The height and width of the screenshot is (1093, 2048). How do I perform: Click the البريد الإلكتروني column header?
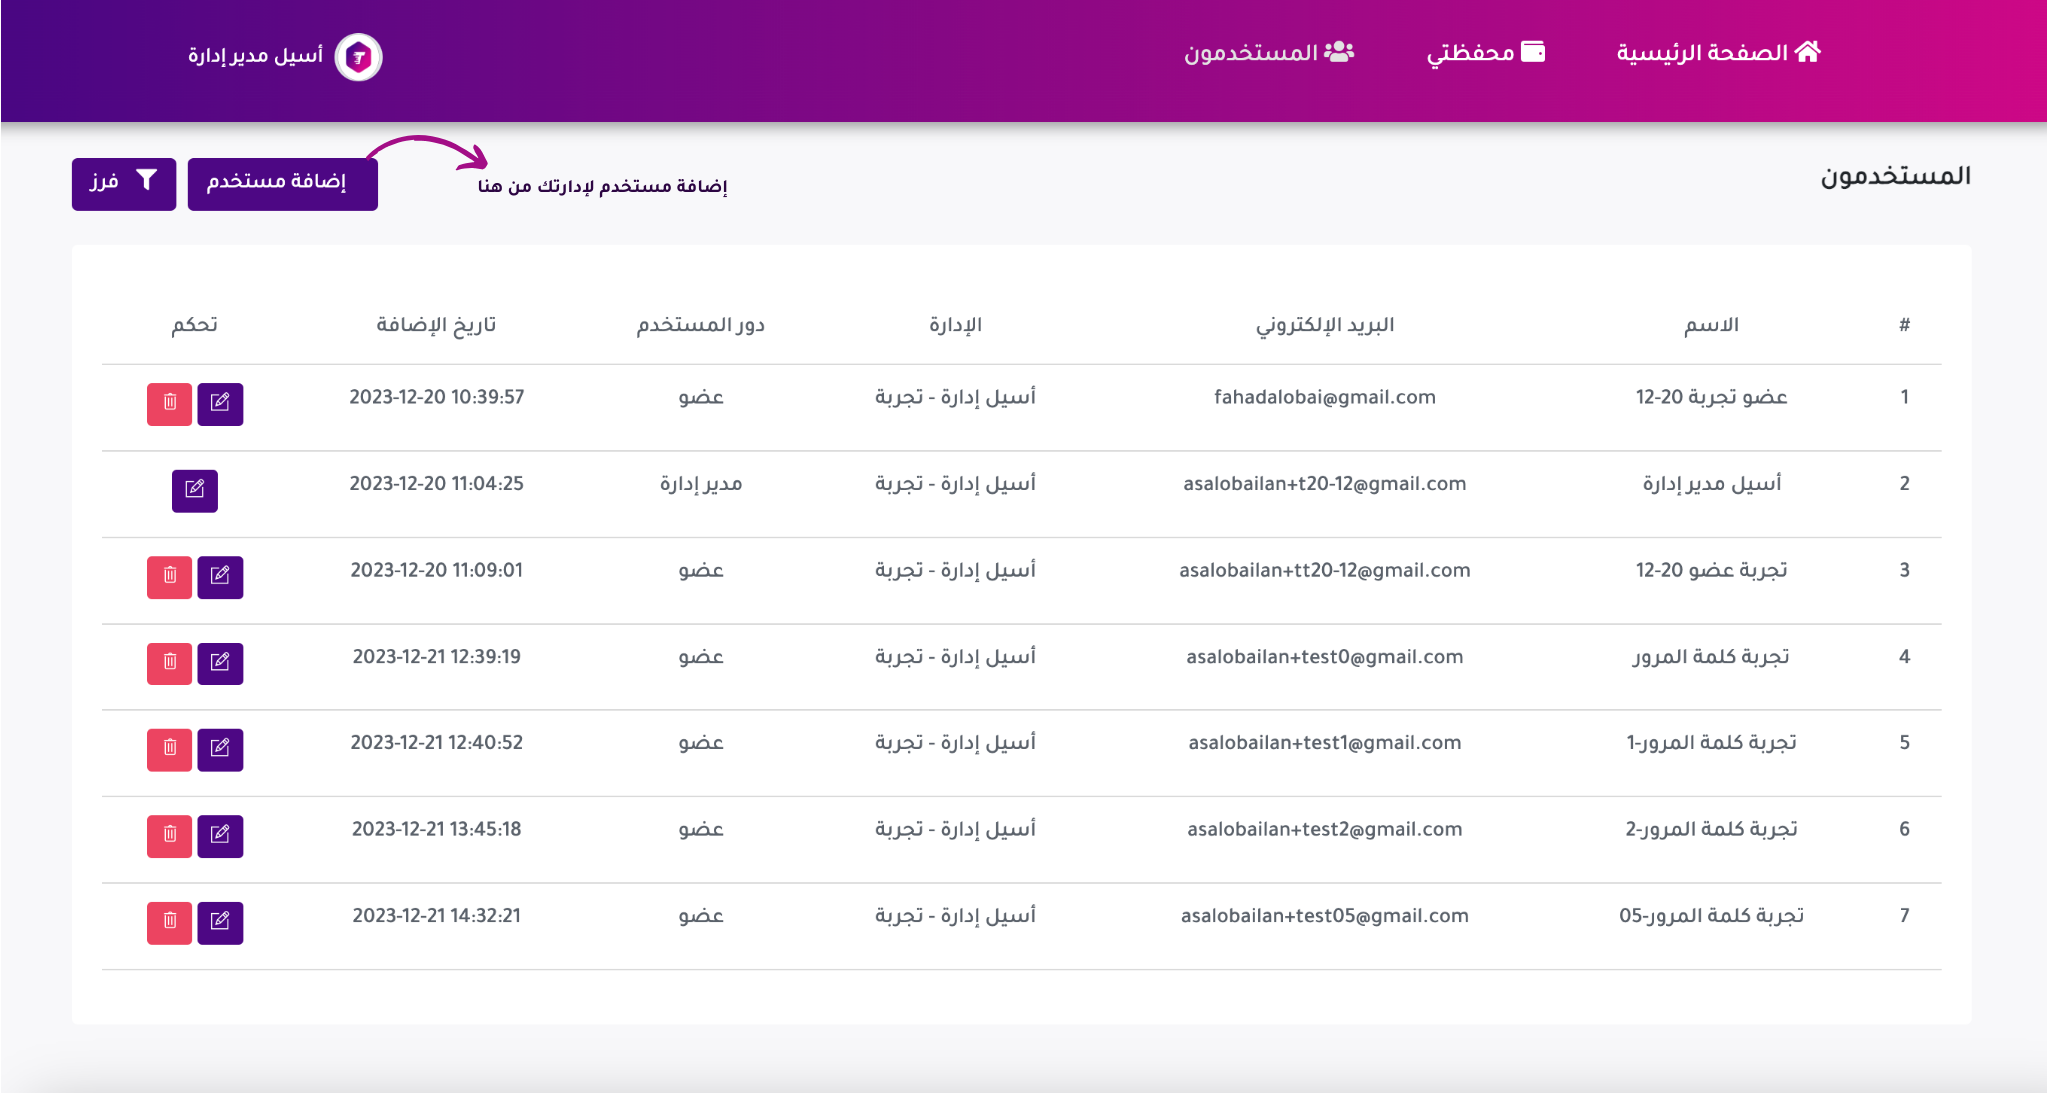coord(1324,325)
